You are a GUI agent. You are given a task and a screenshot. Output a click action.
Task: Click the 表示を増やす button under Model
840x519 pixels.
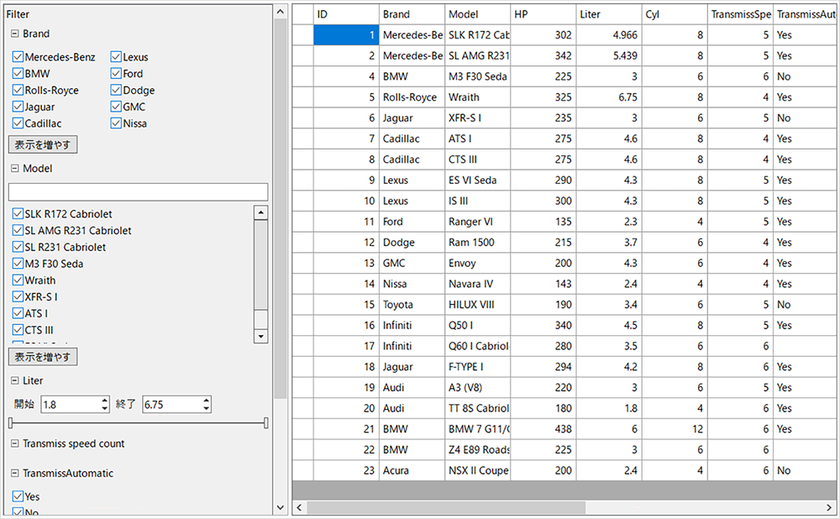(43, 357)
